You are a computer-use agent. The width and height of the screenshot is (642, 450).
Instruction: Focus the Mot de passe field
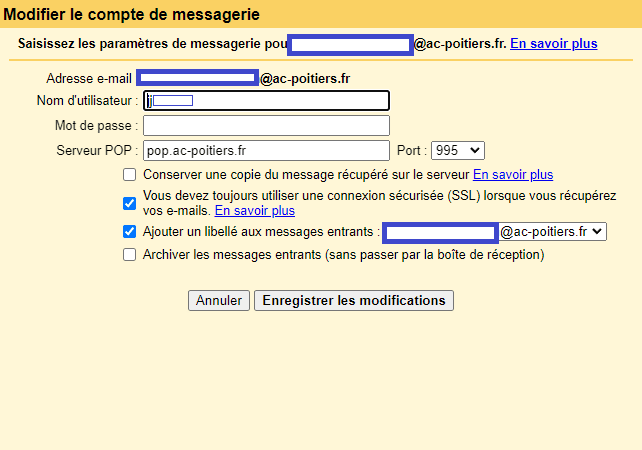pyautogui.click(x=266, y=126)
